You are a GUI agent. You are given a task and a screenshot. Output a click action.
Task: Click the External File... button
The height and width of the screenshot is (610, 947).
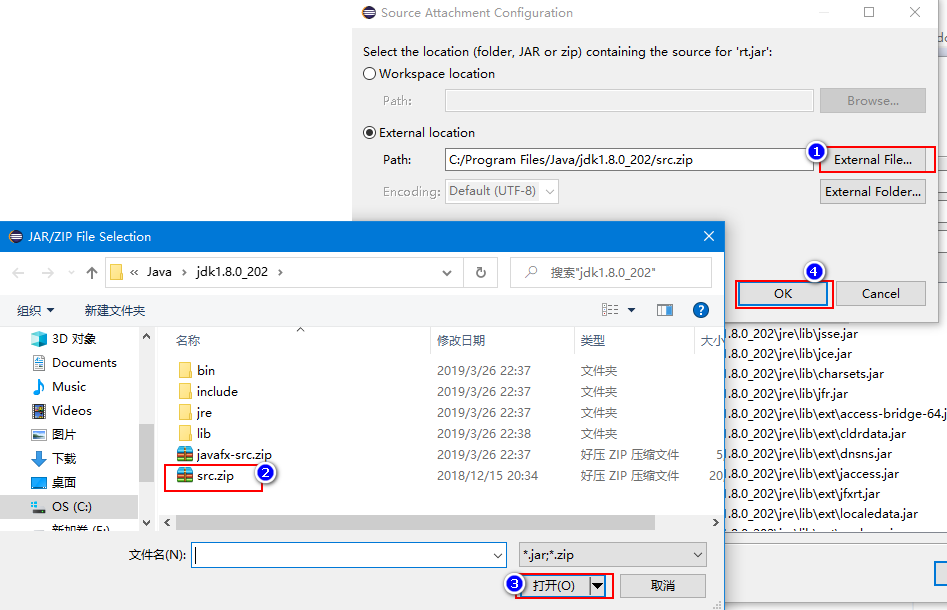[x=873, y=160]
